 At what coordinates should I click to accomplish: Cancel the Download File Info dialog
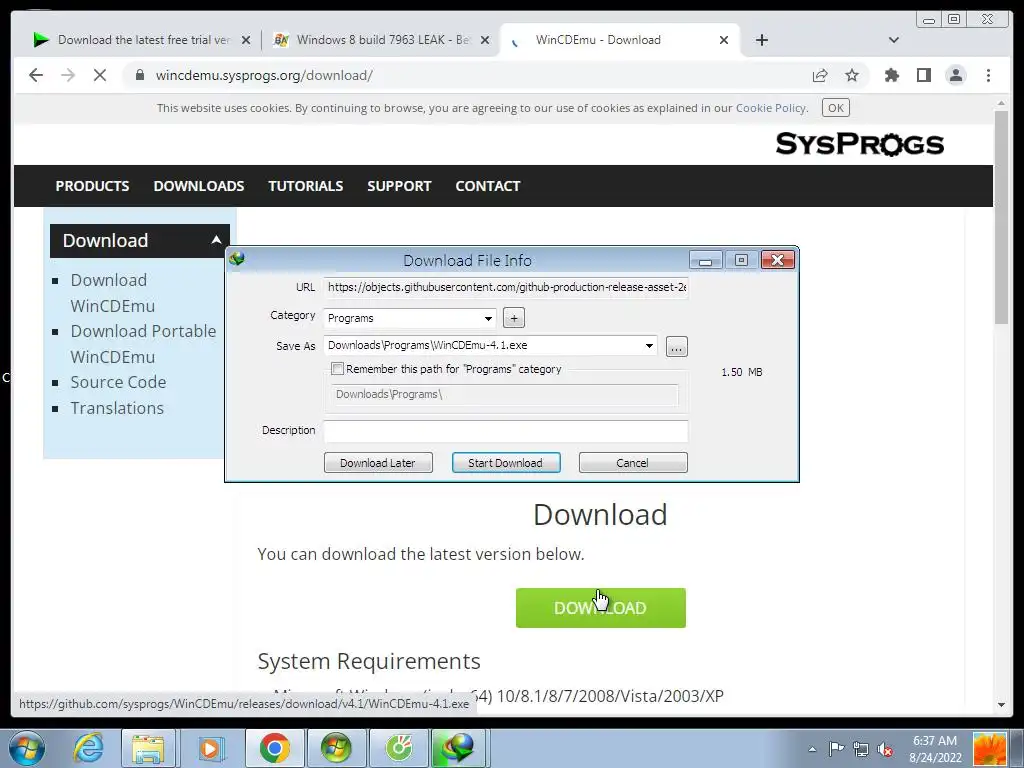point(633,462)
